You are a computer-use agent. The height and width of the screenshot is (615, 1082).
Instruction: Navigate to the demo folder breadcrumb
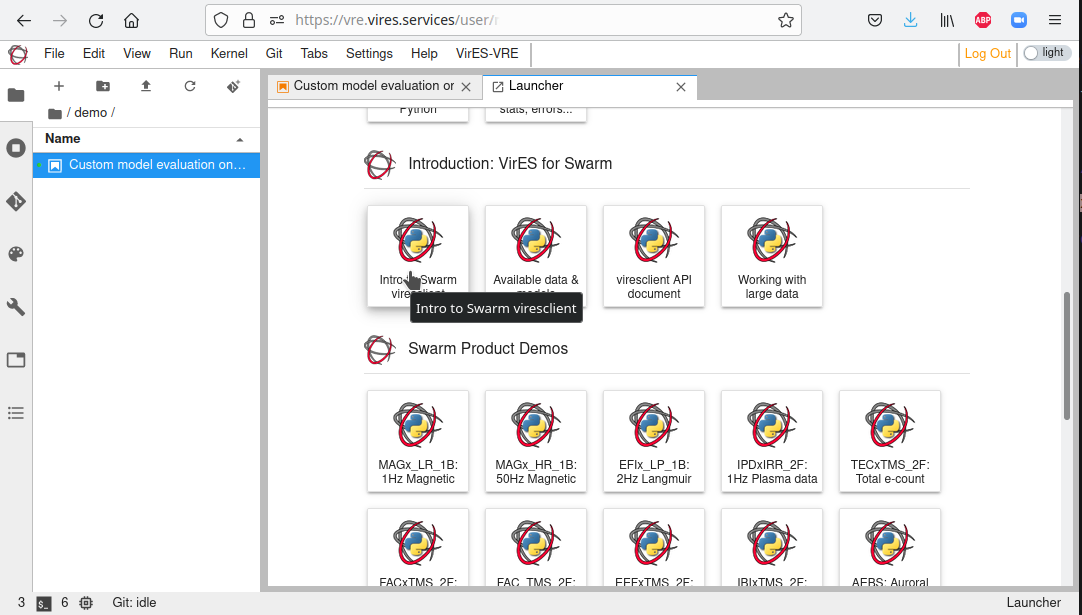click(90, 113)
